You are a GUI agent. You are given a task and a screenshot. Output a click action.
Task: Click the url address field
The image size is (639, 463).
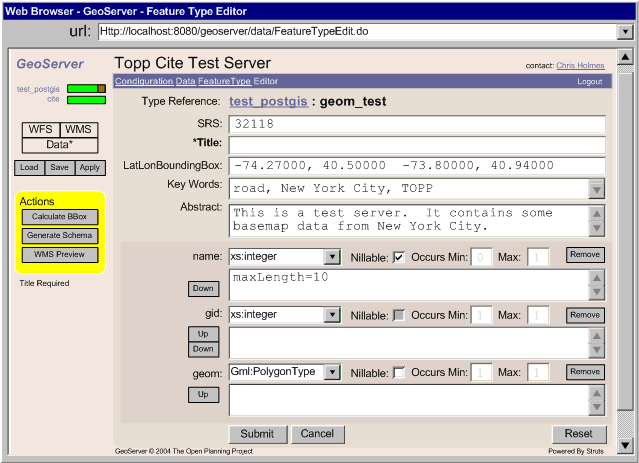pos(358,31)
